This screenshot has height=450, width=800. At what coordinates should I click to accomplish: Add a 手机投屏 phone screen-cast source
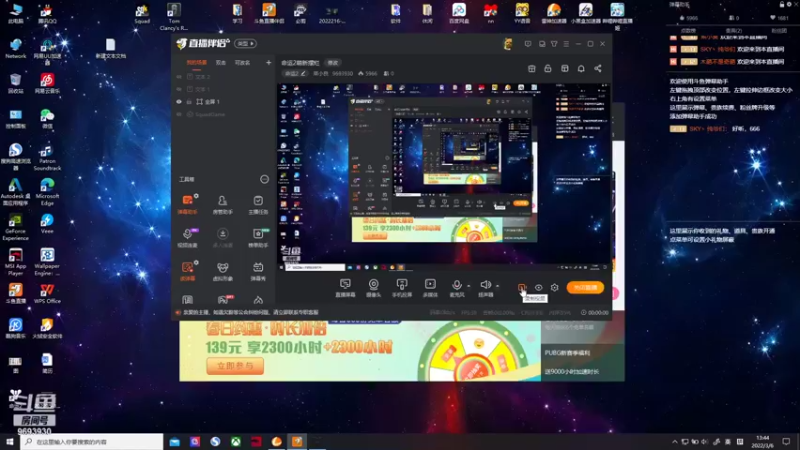402,288
